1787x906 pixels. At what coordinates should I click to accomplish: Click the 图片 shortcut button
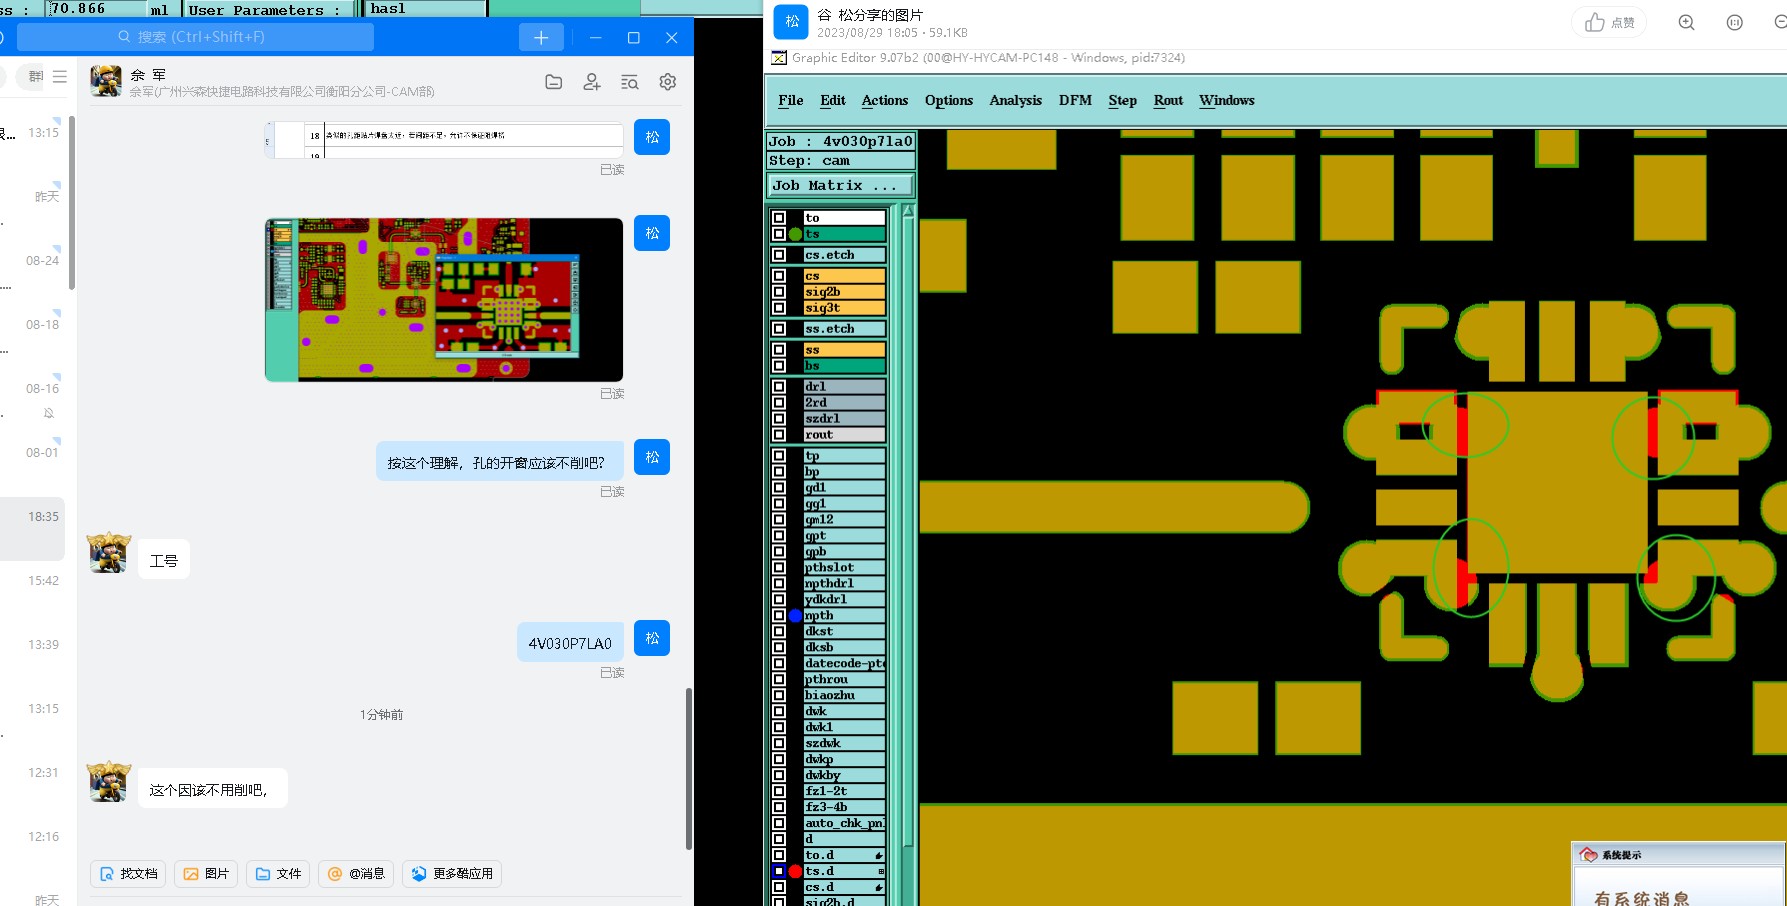206,873
